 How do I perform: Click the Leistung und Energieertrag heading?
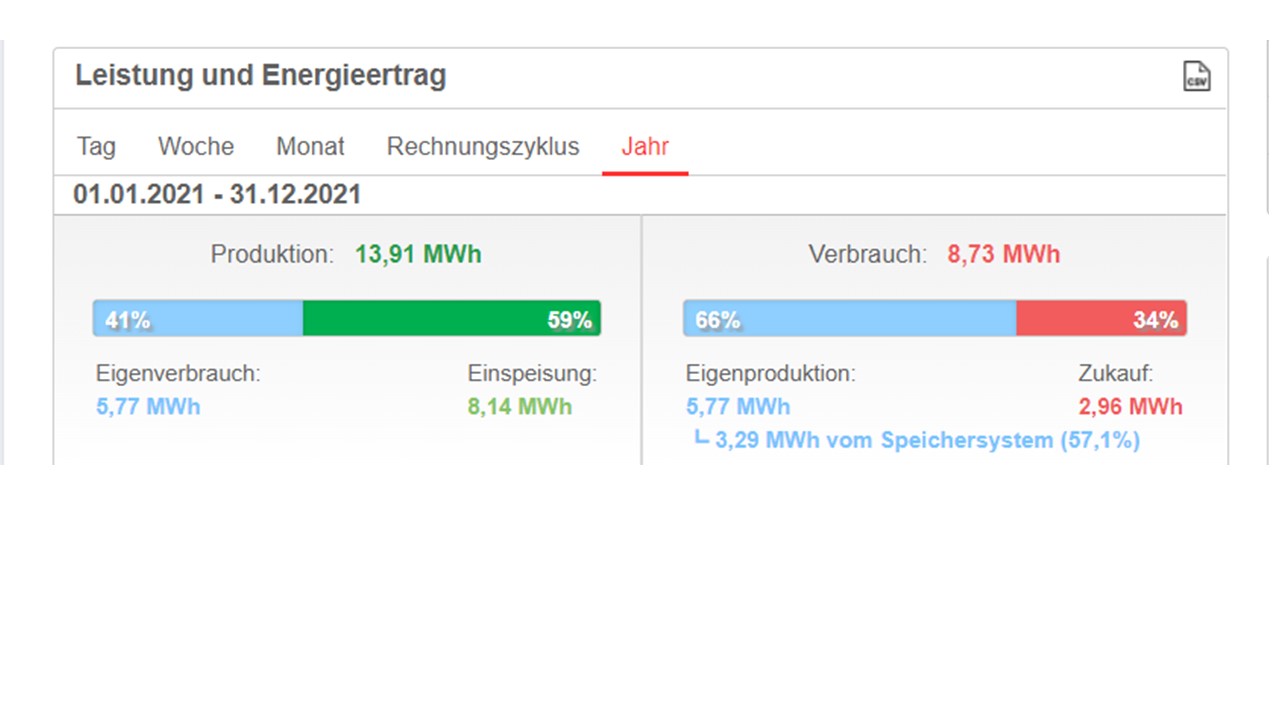point(260,75)
